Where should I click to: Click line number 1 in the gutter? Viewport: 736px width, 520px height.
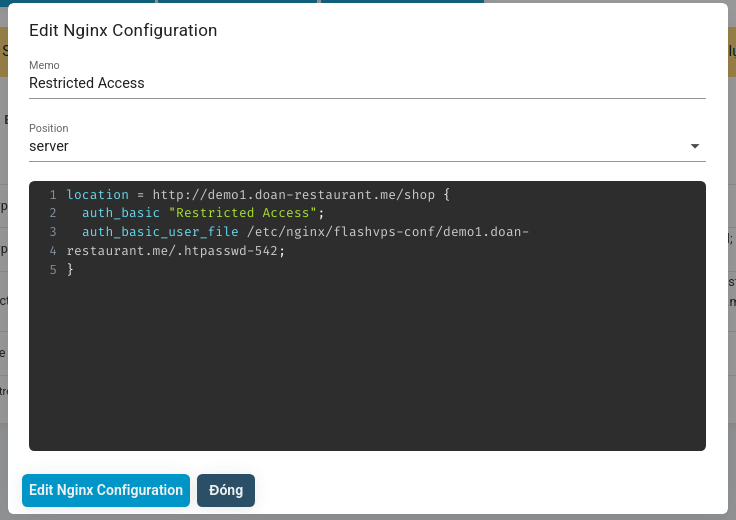click(52, 195)
